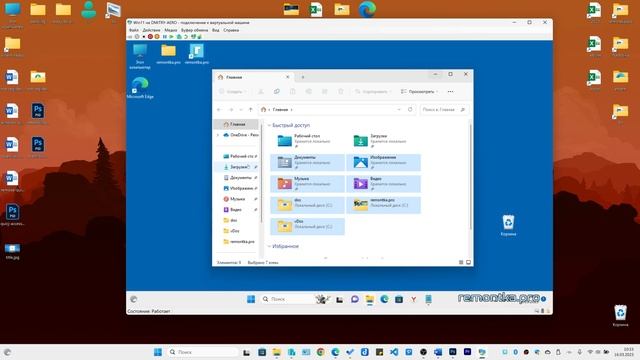Open the Создать dropdown in Explorer toolbar
The image size is (640, 360).
coord(232,92)
